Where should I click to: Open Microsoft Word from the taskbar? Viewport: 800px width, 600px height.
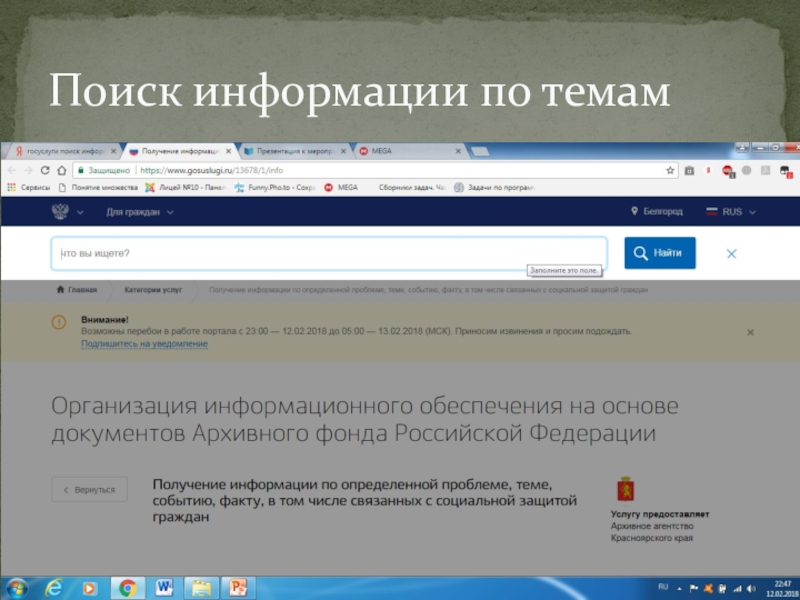click(164, 587)
